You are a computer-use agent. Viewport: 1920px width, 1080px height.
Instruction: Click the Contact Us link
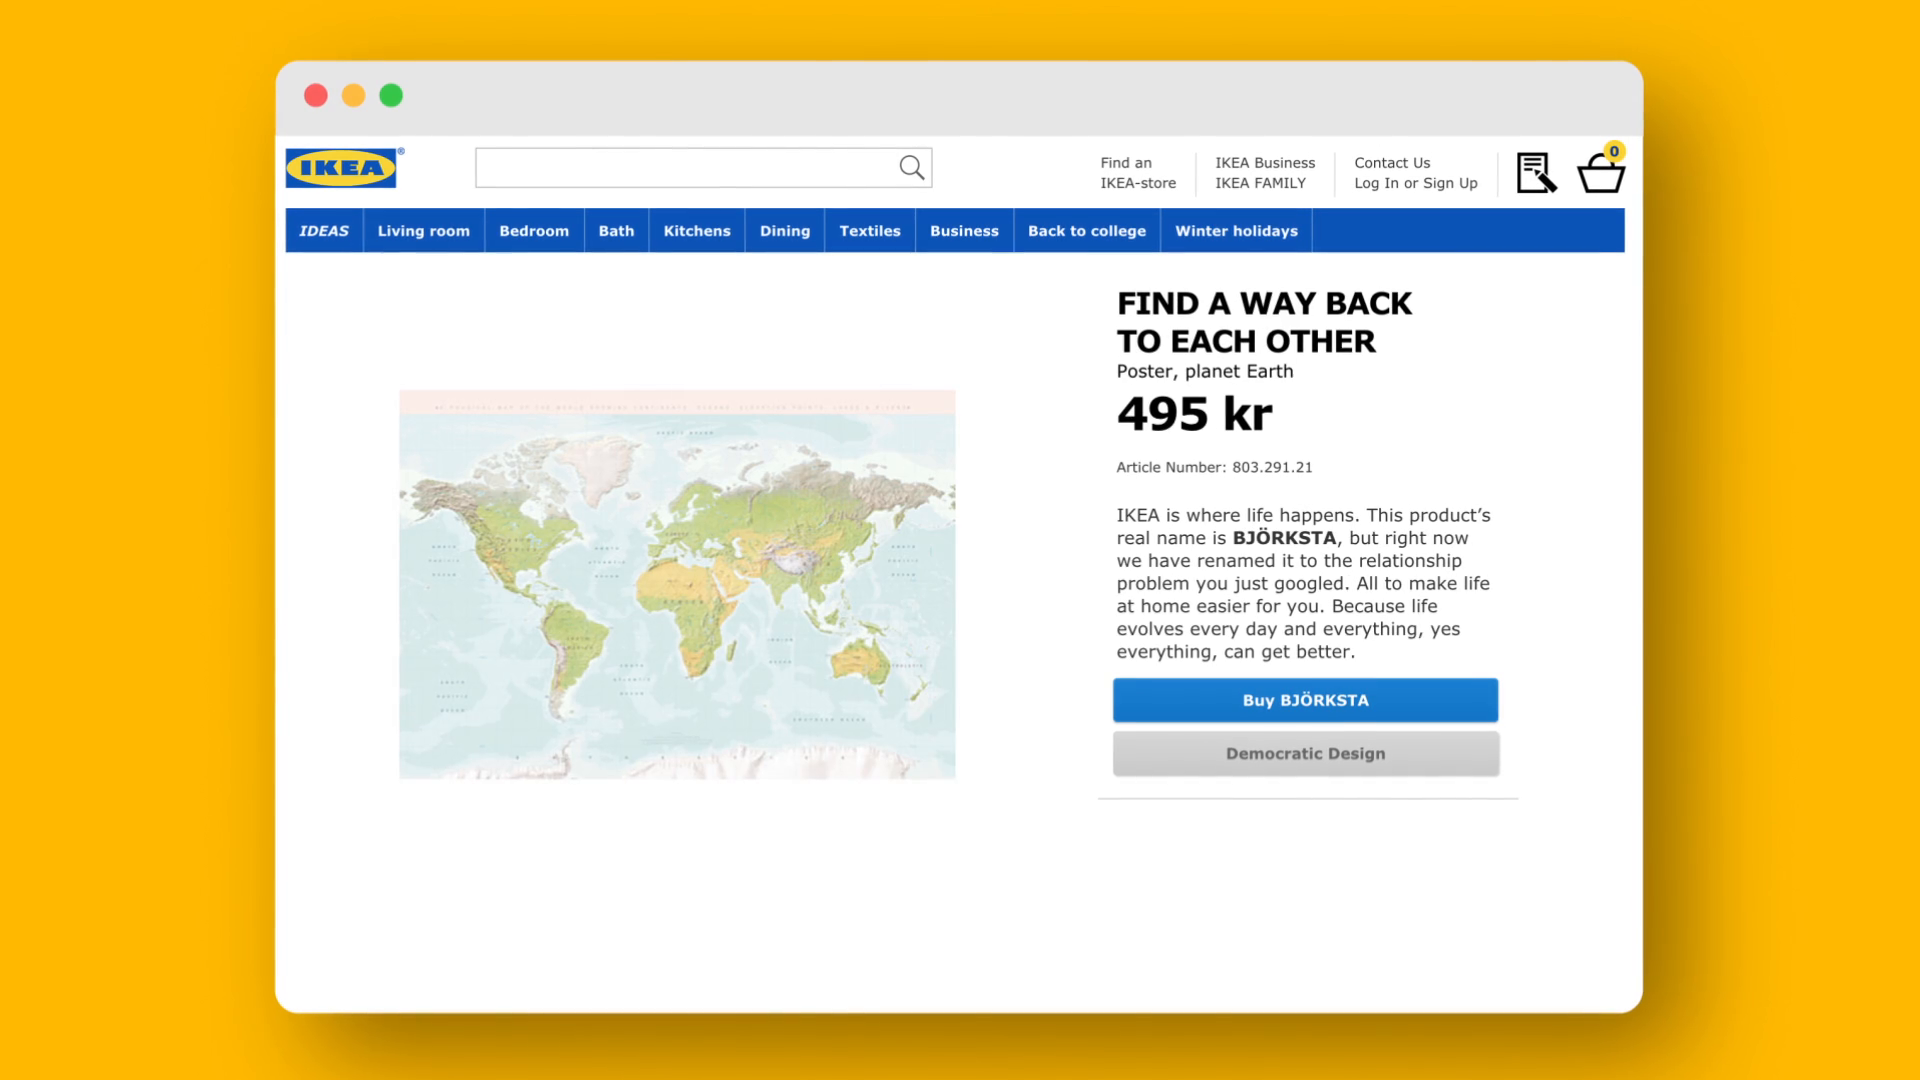1392,163
